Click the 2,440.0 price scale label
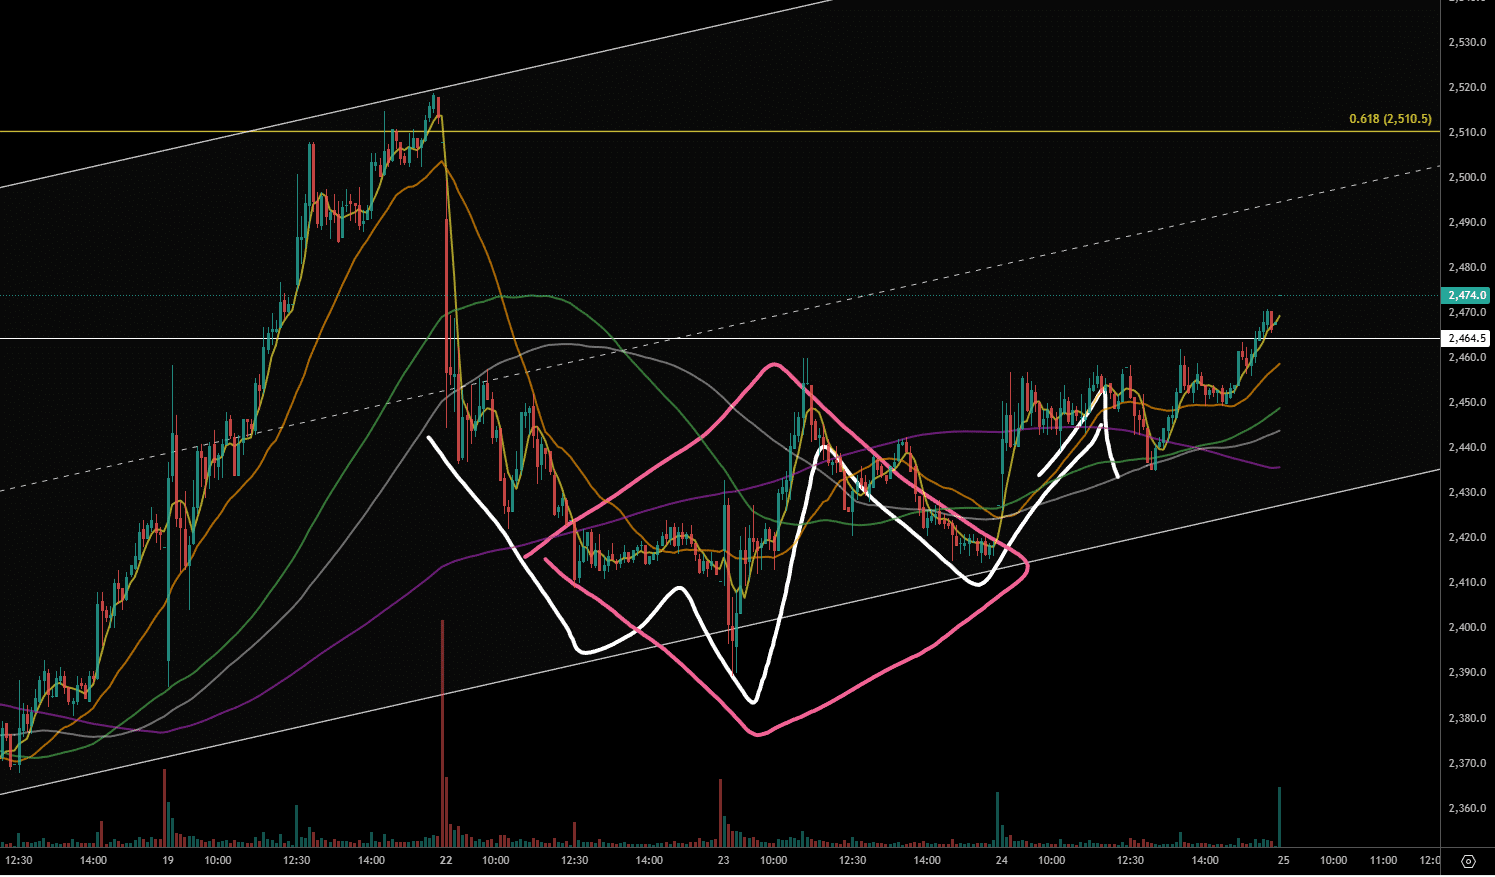This screenshot has height=877, width=1495. point(1467,447)
